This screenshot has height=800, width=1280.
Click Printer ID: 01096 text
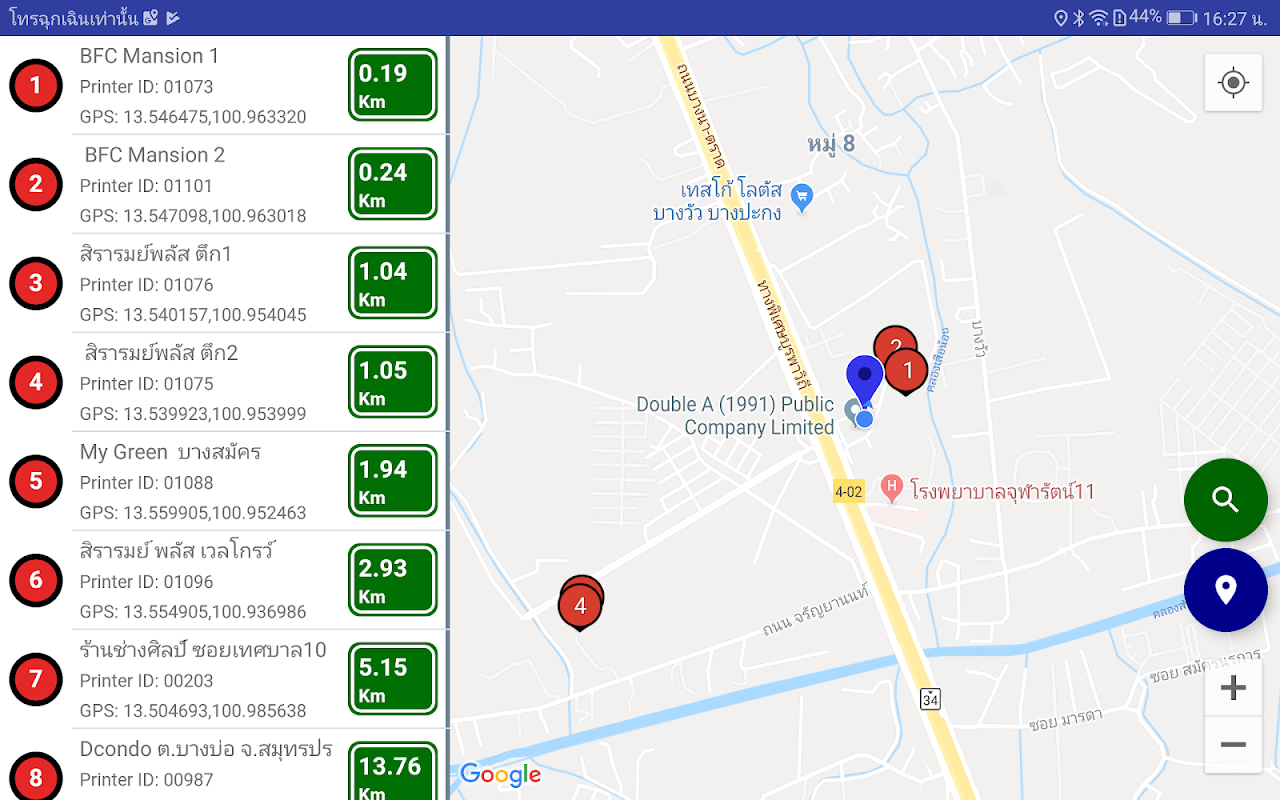tap(146, 582)
